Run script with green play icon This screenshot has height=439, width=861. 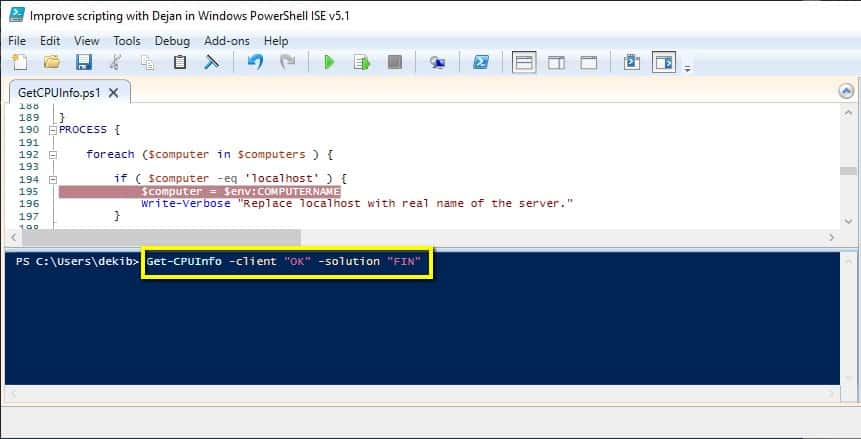pos(329,62)
